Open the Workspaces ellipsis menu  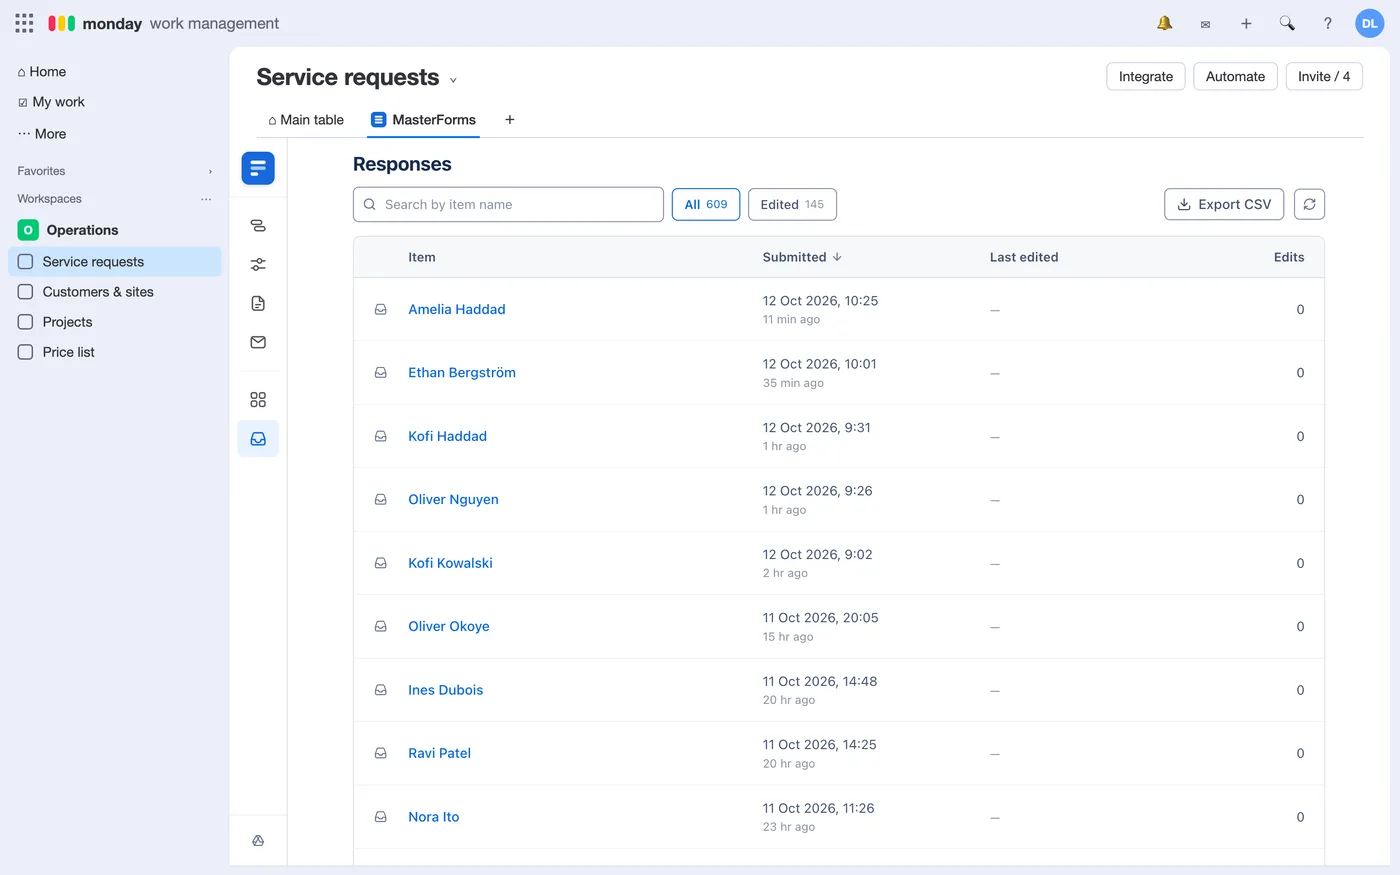pyautogui.click(x=206, y=199)
